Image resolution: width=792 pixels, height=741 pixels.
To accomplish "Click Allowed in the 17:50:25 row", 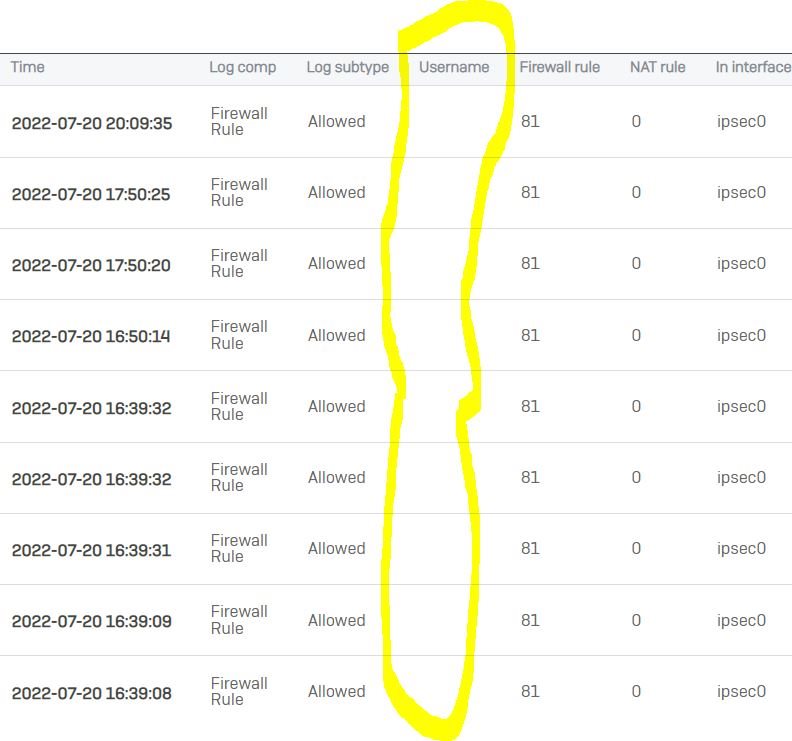I will [x=337, y=192].
